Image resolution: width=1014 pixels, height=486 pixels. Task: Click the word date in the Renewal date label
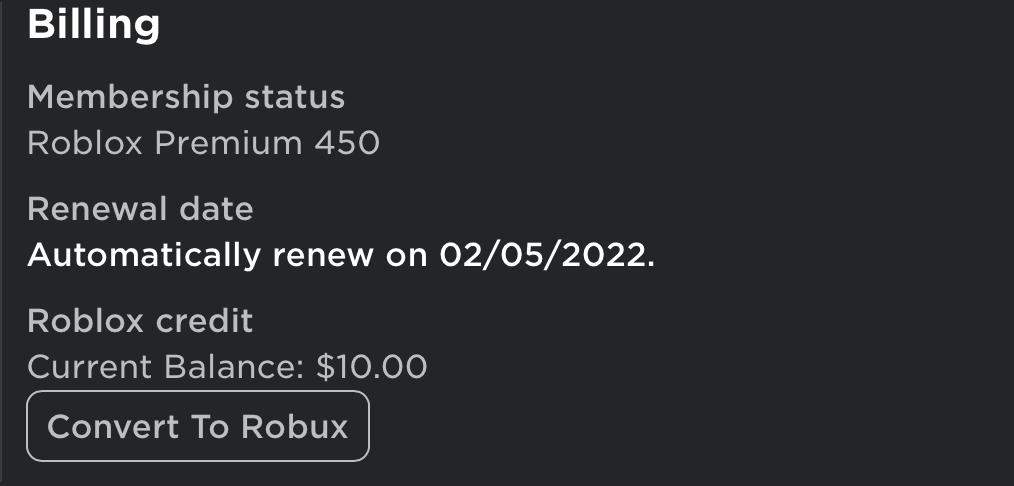click(x=216, y=209)
